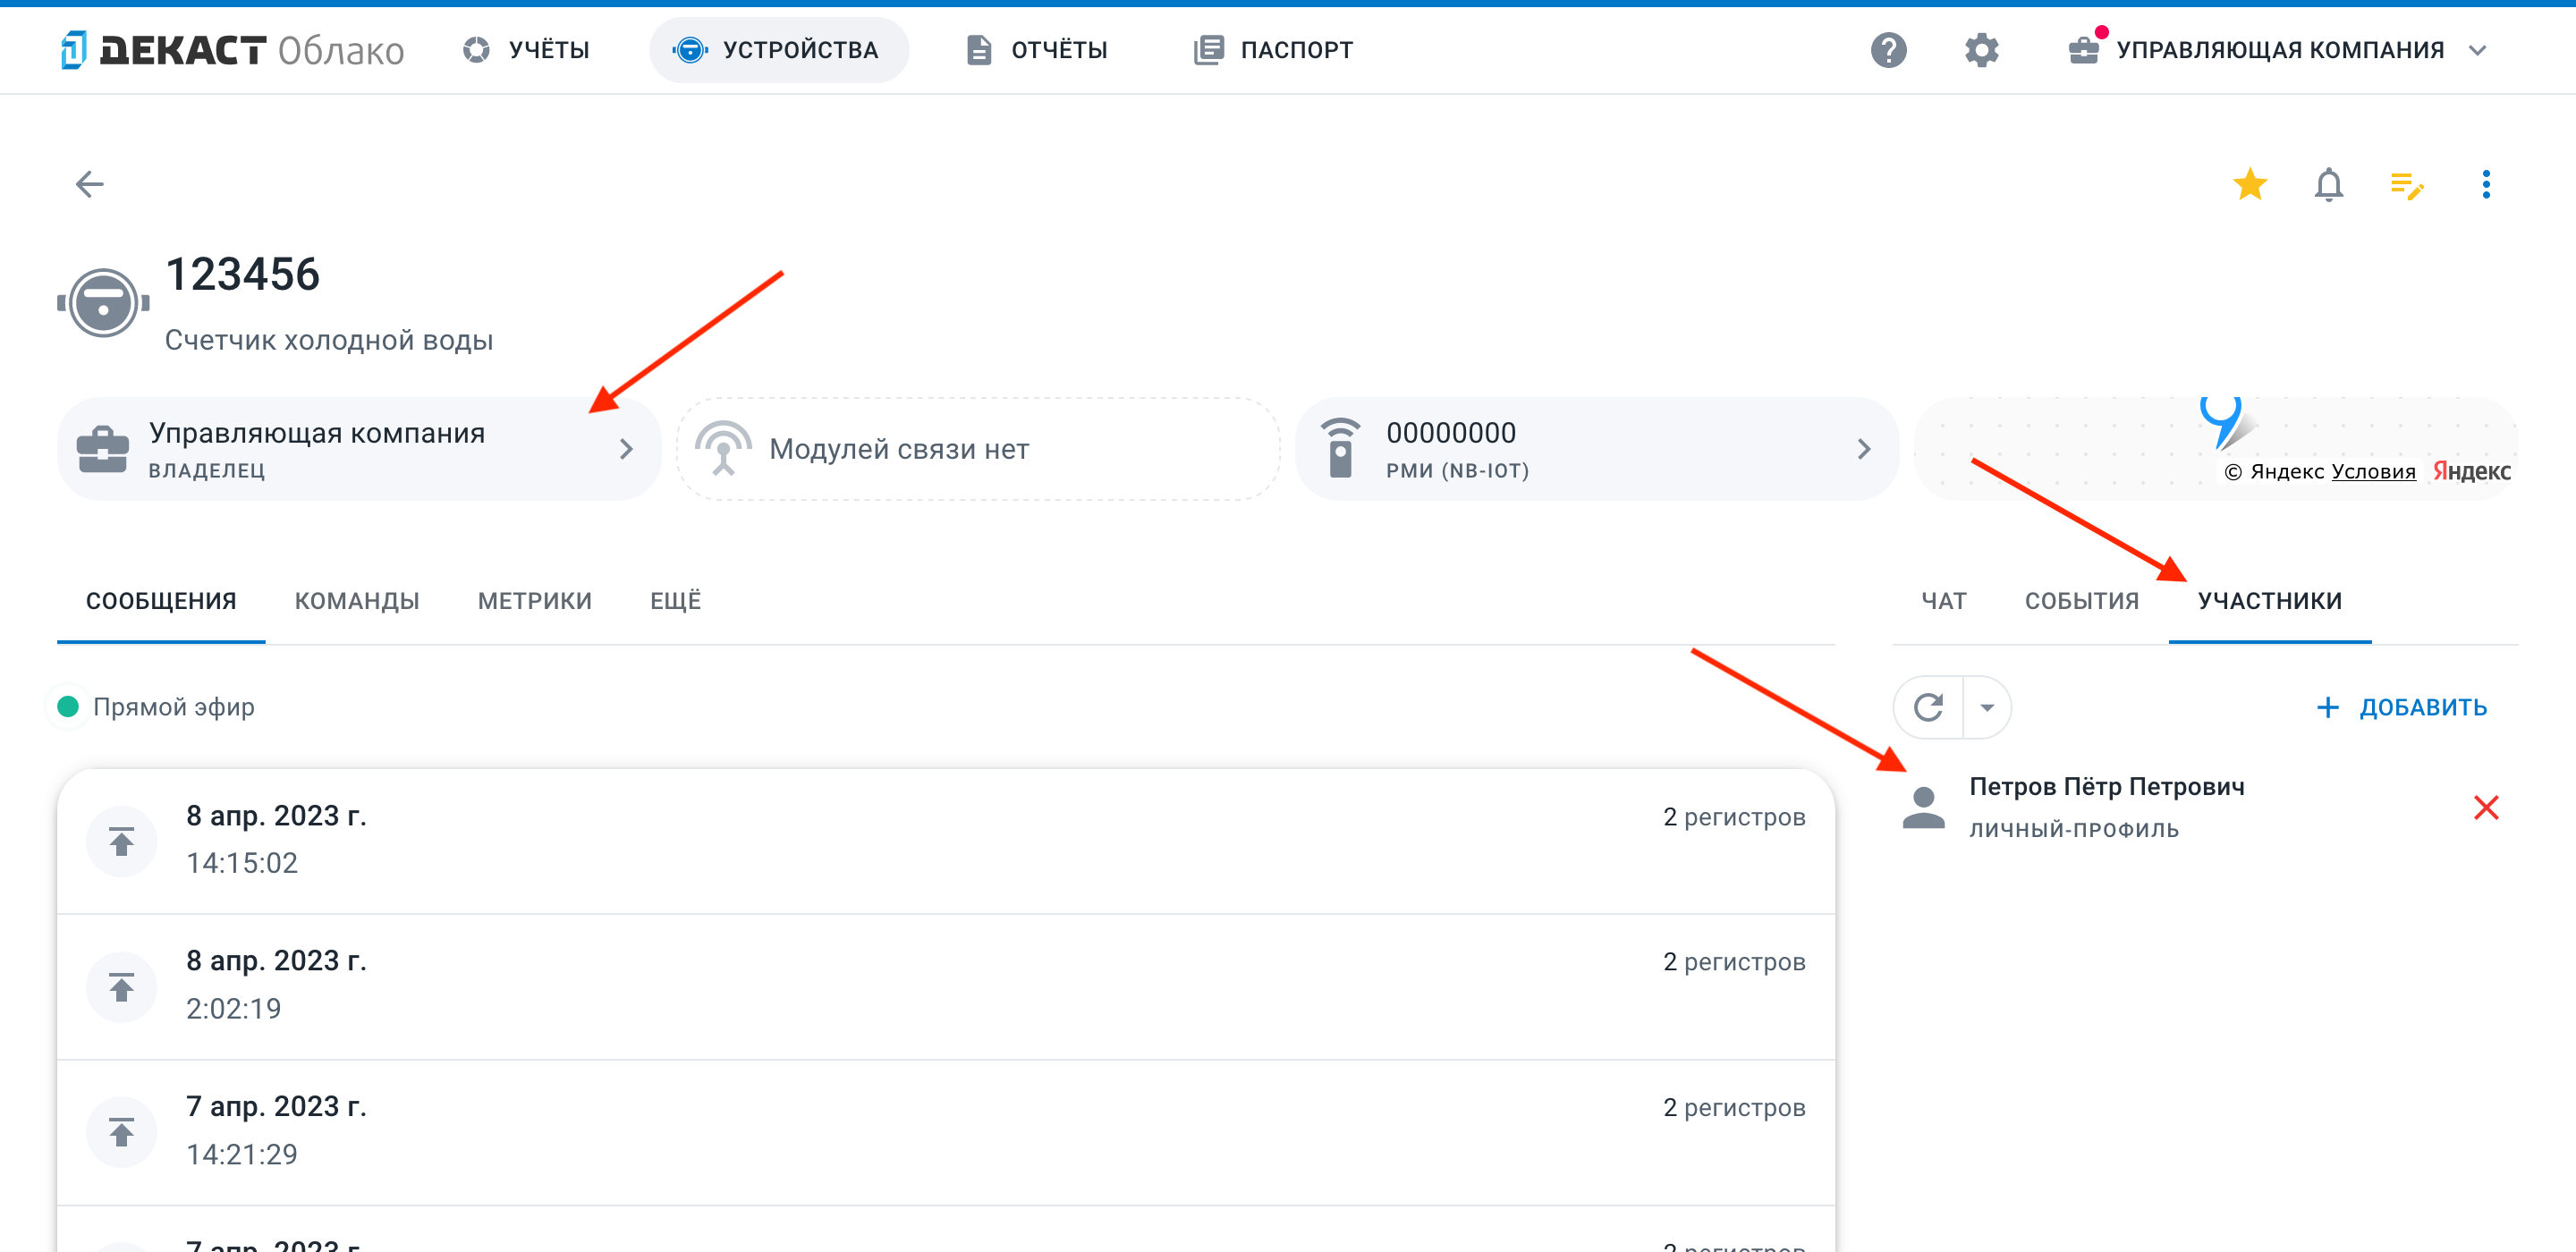The image size is (2576, 1252).
Task: Go back with the left arrow
Action: coord(90,184)
